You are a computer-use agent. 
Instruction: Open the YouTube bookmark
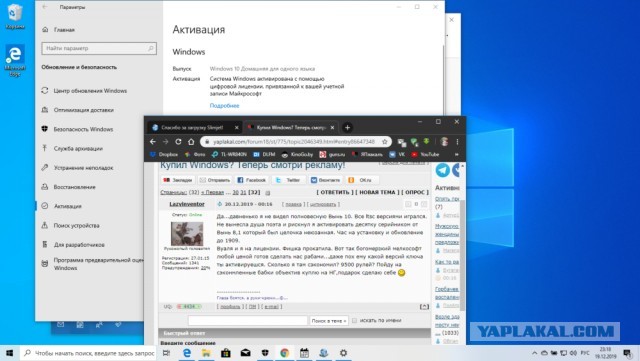point(425,154)
